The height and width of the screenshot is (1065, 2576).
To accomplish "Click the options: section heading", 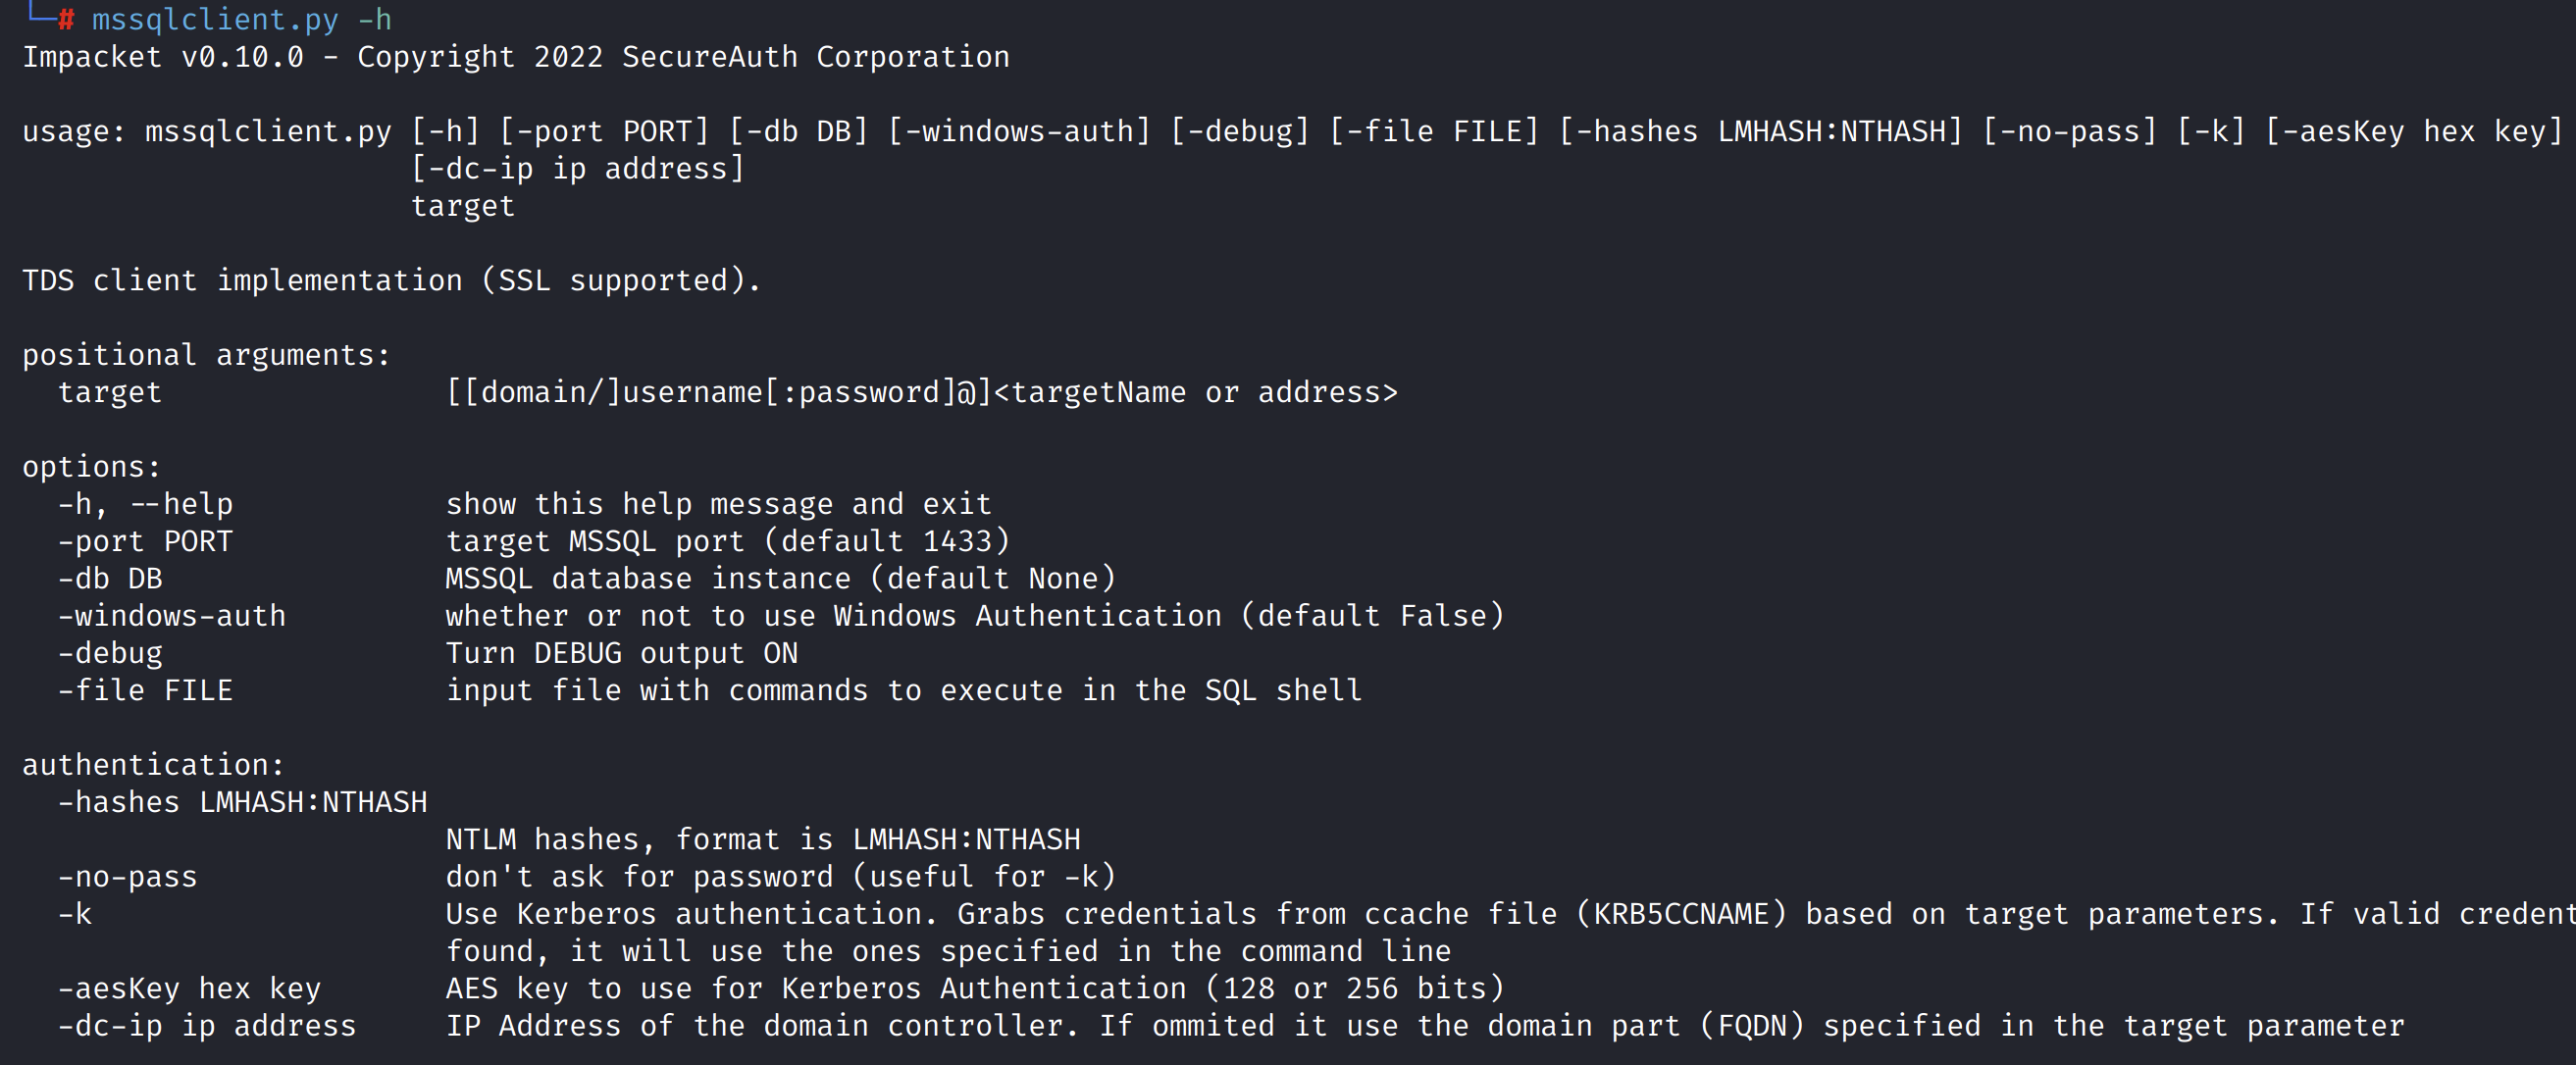I will [91, 467].
